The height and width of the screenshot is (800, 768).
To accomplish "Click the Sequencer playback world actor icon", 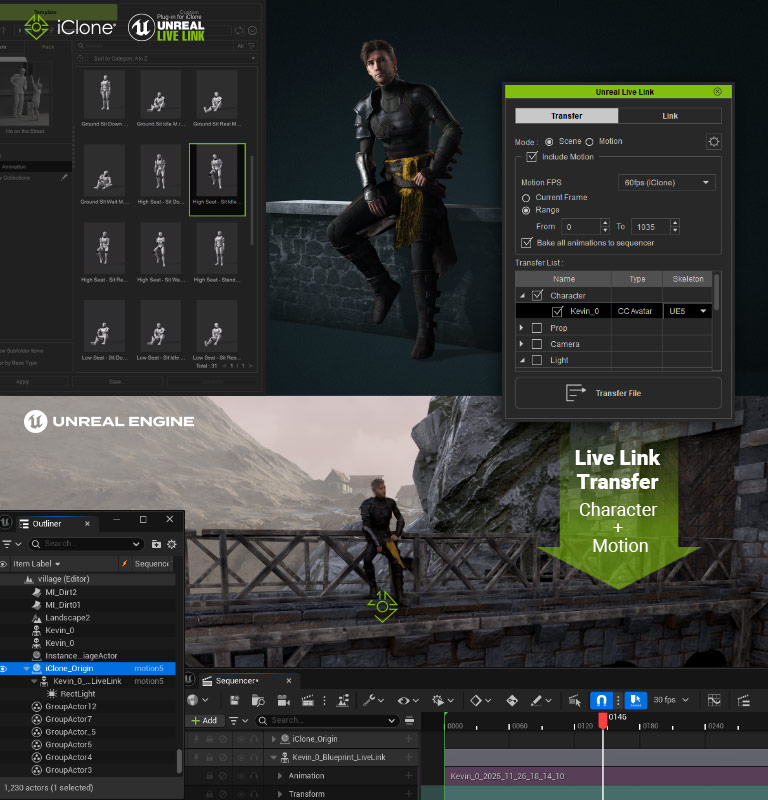I will coord(343,701).
